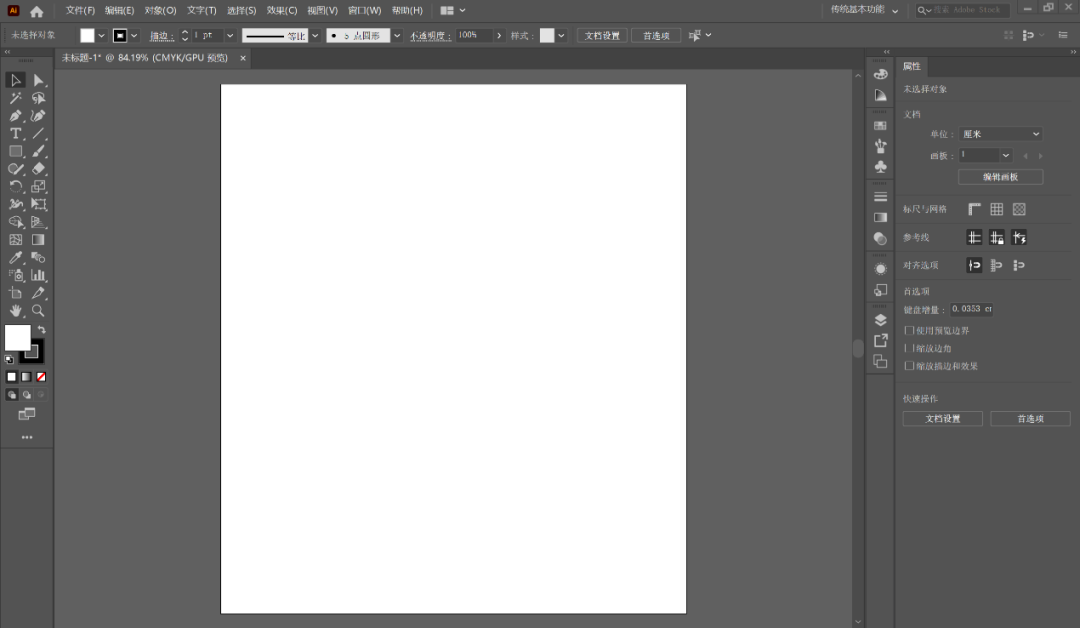The image size is (1080, 628).
Task: Toggle 缩放描边和效果 checkbox
Action: point(909,366)
